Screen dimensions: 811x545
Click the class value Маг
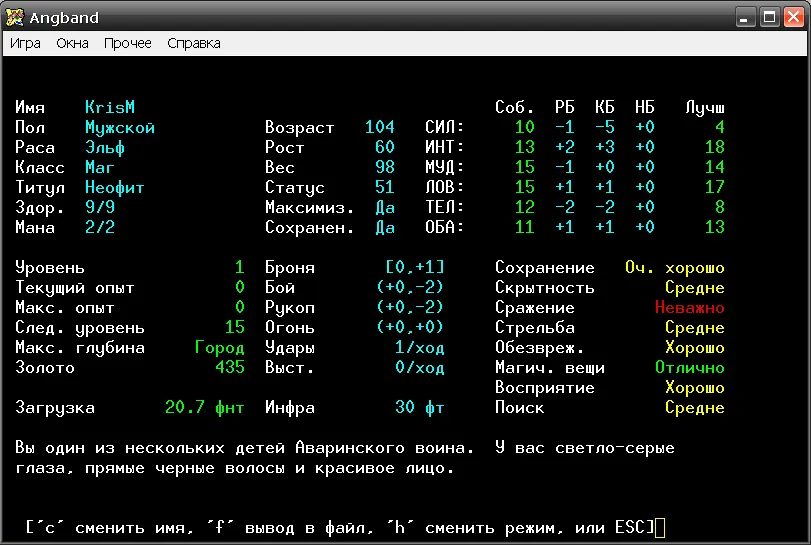100,167
